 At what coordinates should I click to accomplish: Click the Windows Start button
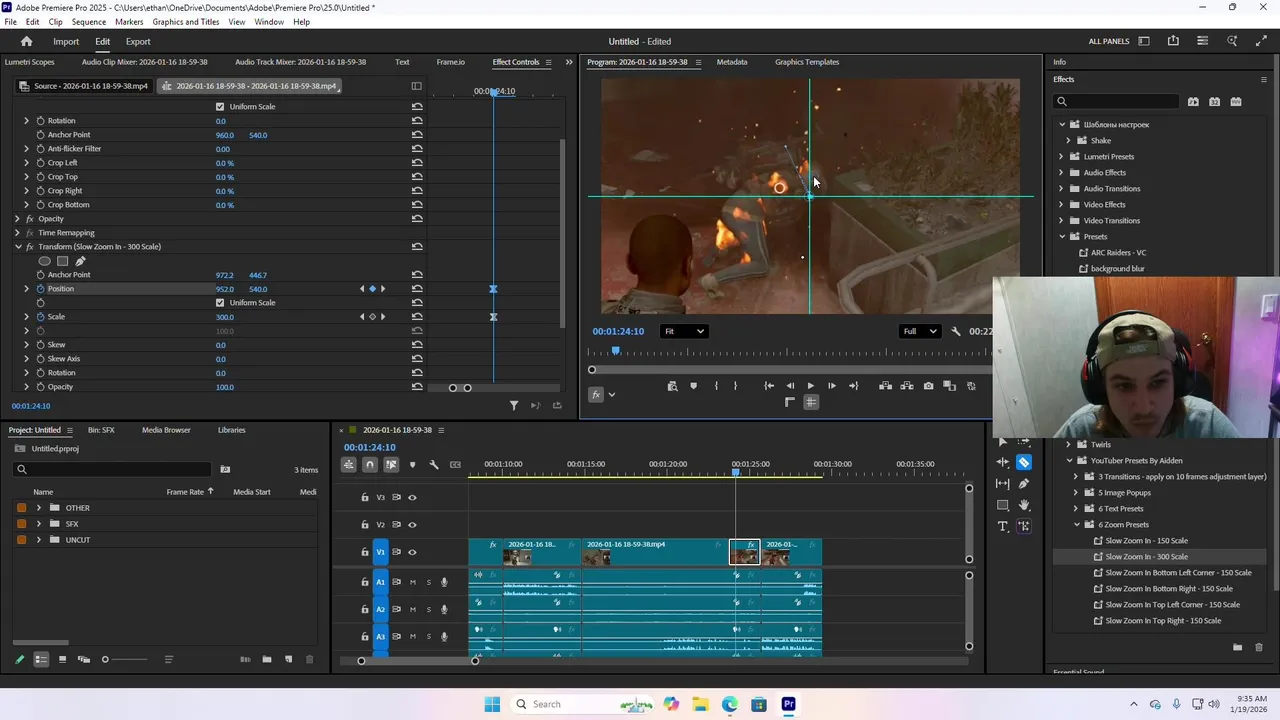[492, 704]
